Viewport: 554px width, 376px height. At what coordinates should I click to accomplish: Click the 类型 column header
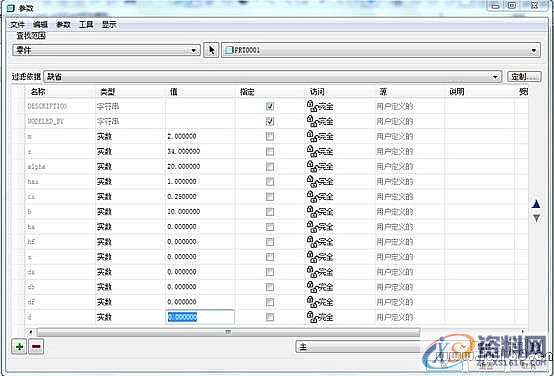(x=130, y=92)
